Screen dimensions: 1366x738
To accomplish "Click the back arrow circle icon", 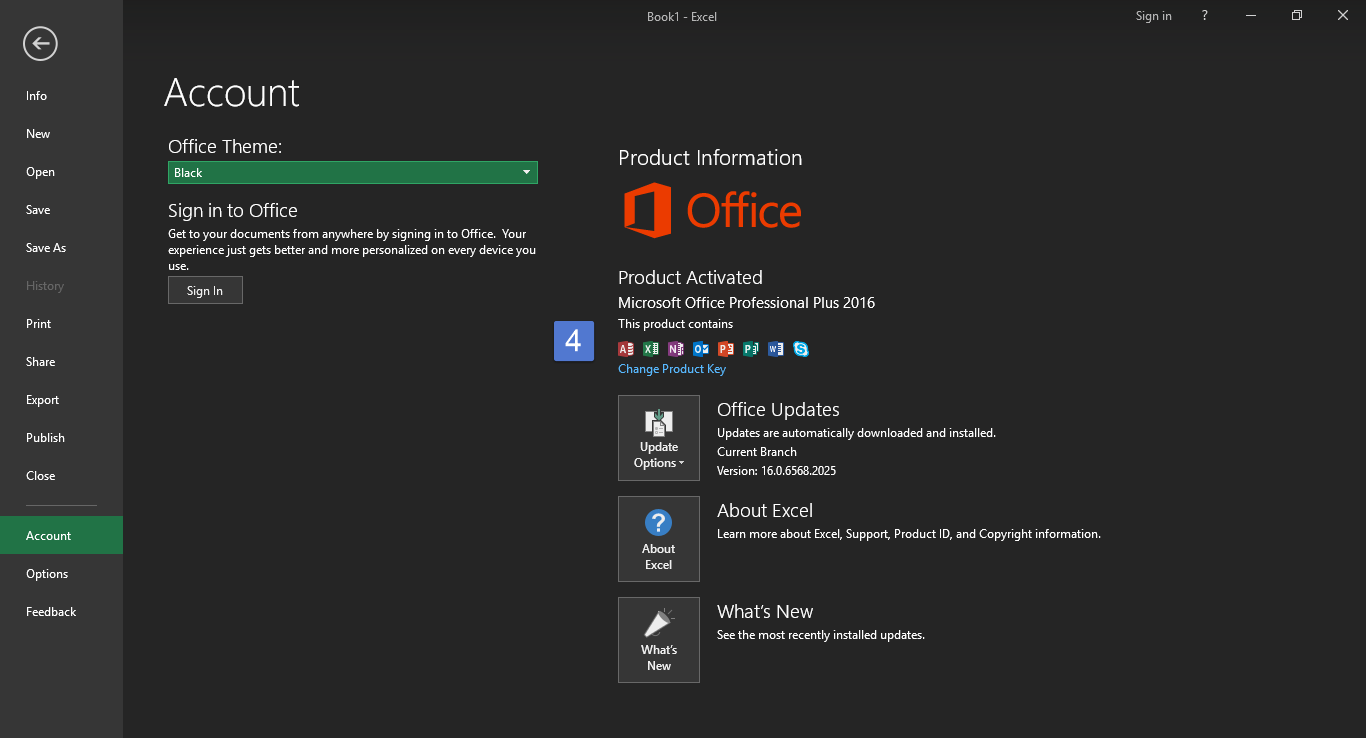I will tap(41, 43).
